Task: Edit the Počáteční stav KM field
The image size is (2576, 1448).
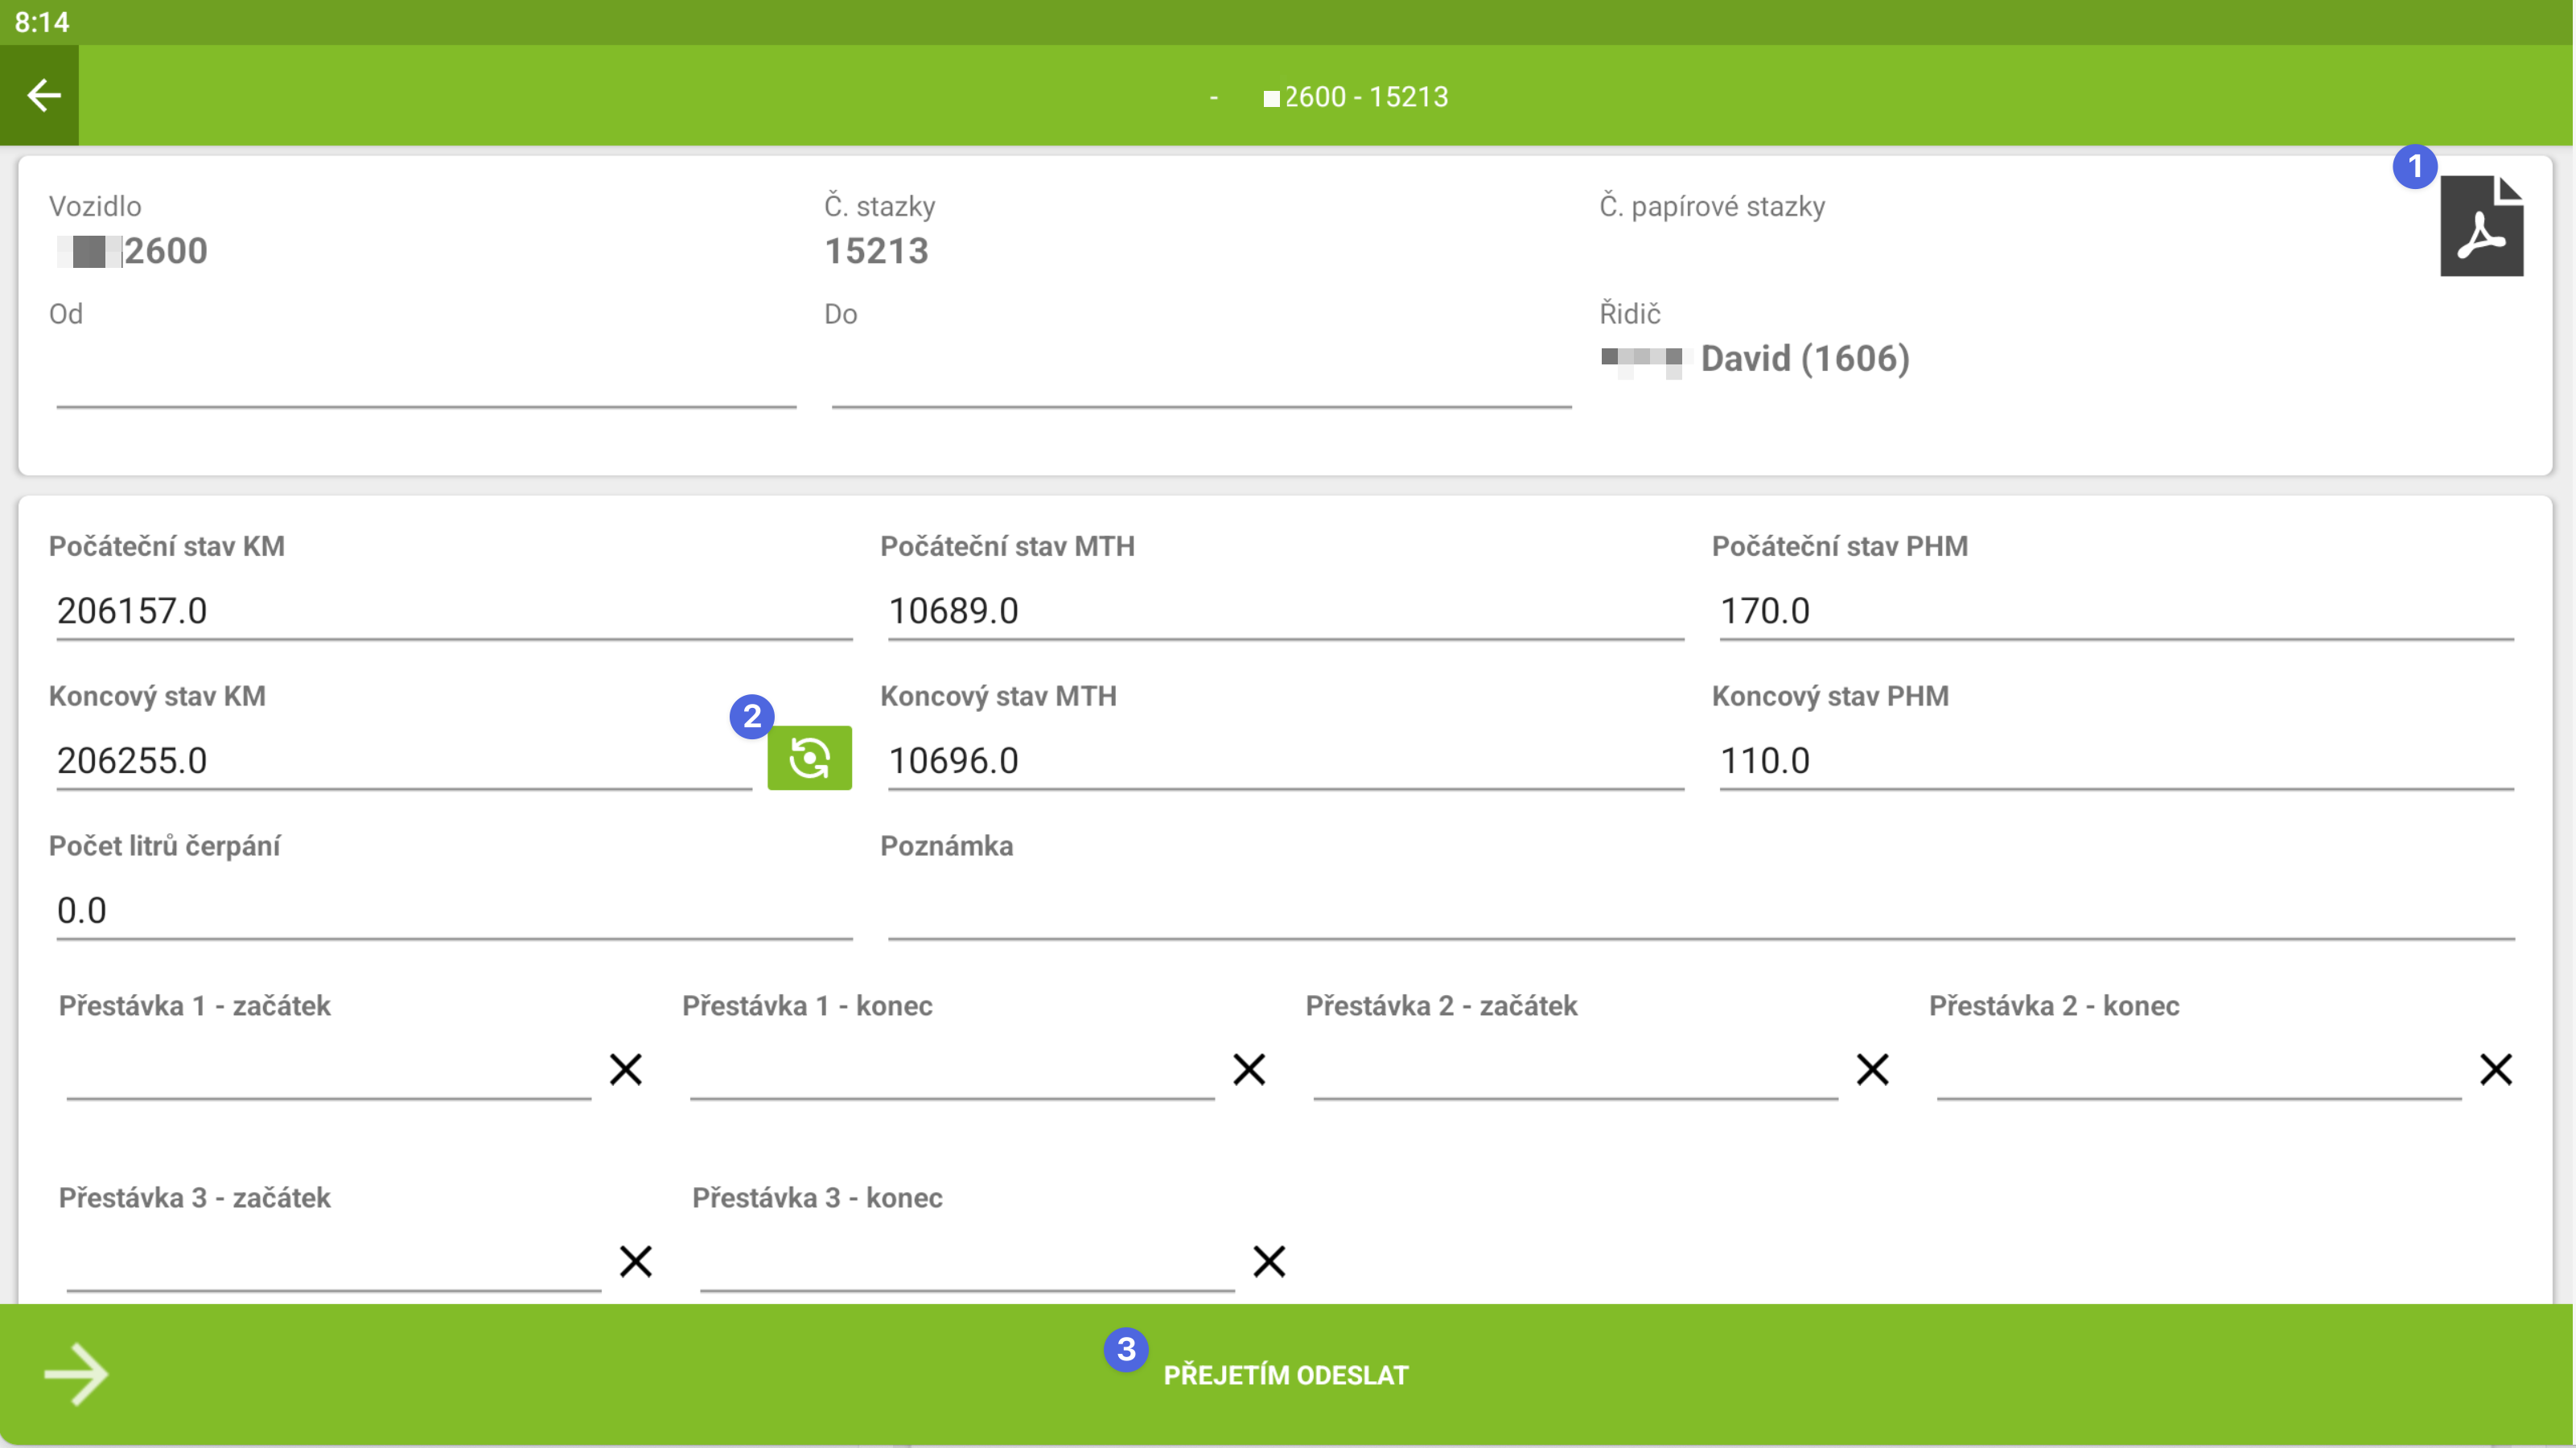Action: 452,611
